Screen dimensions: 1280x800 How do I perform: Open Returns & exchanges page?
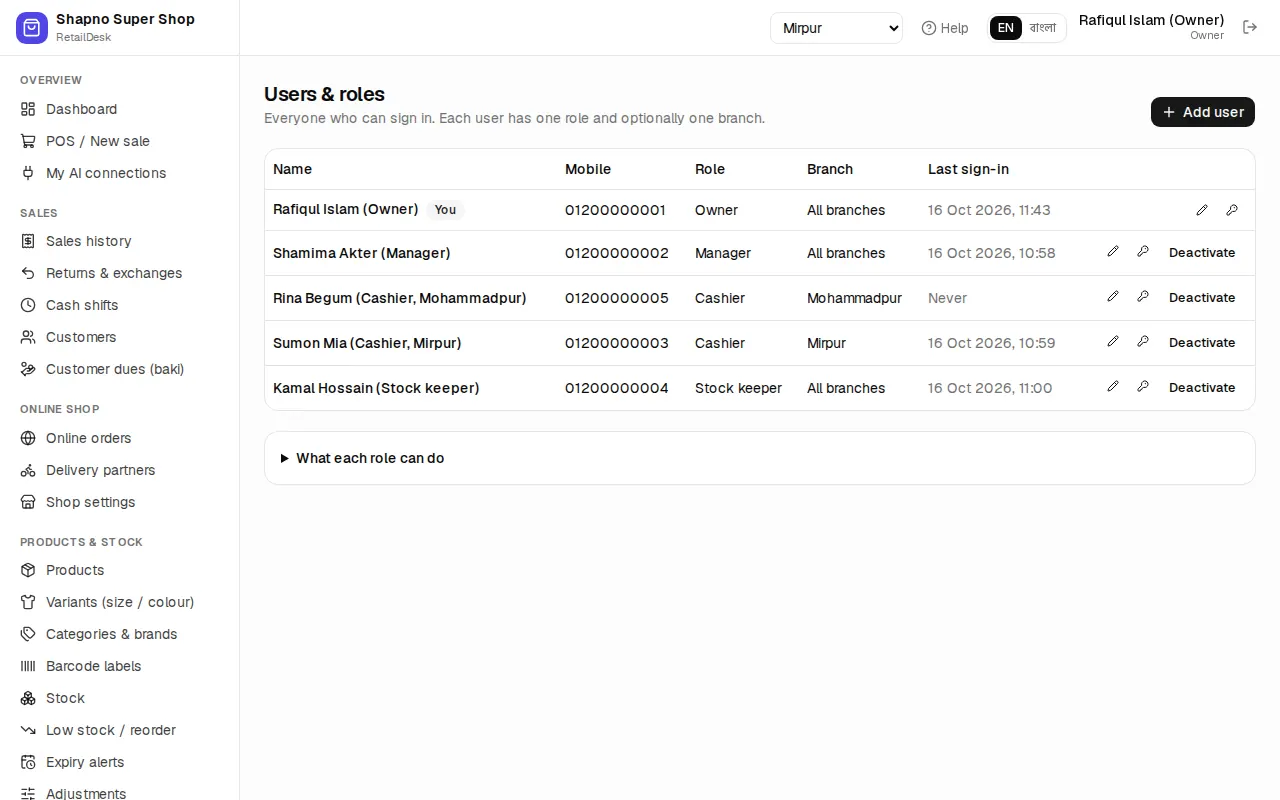[120, 273]
